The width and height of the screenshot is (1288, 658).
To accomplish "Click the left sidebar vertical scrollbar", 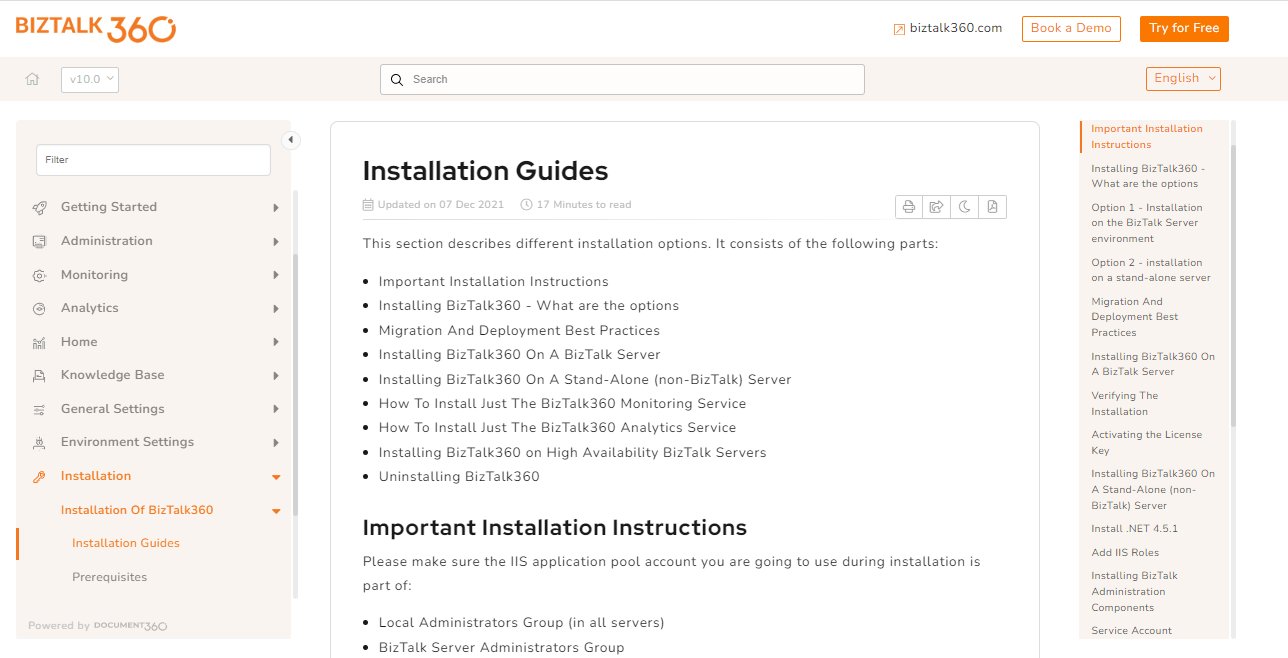I will (295, 384).
